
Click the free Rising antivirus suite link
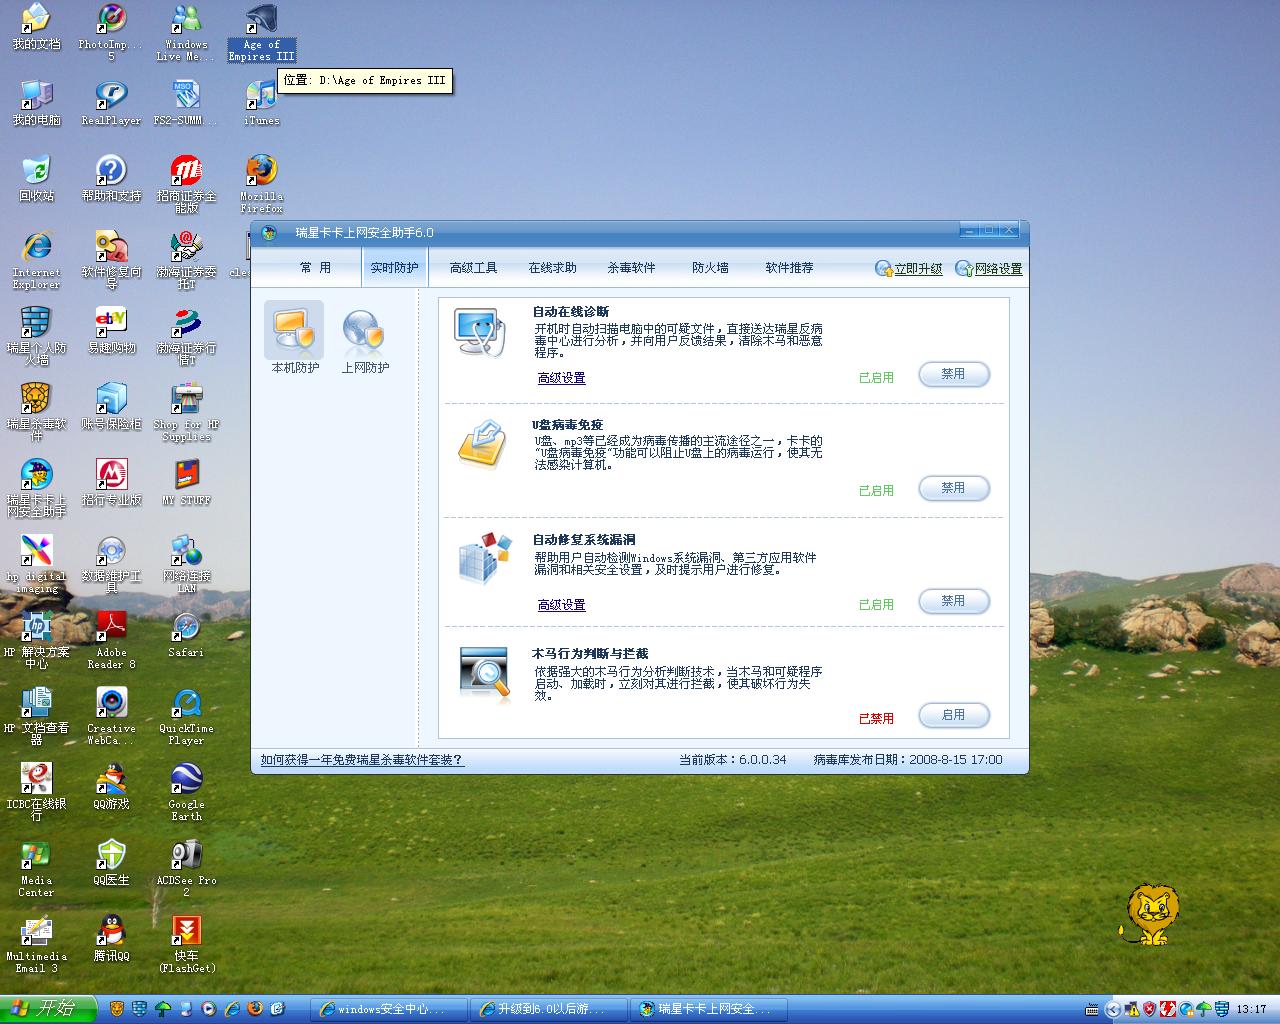tap(362, 760)
